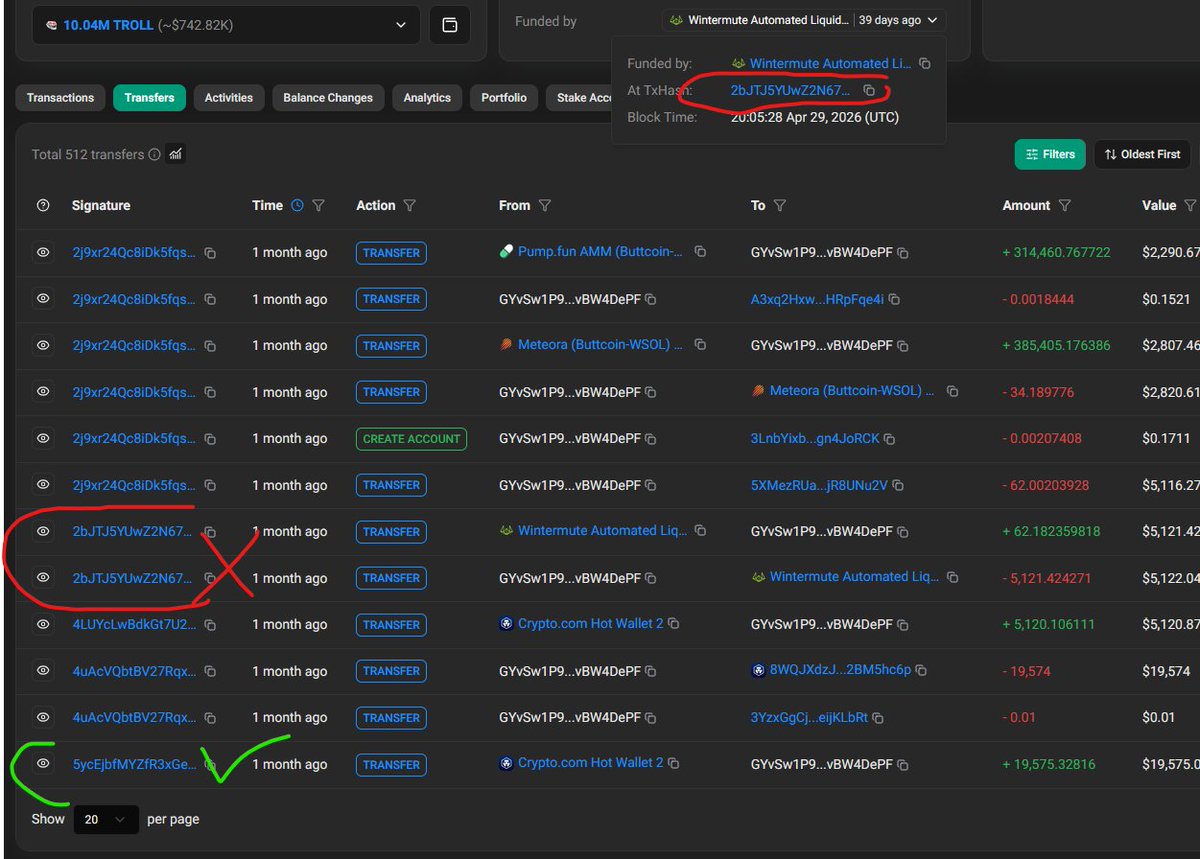Open the Analytics tab

pyautogui.click(x=427, y=98)
